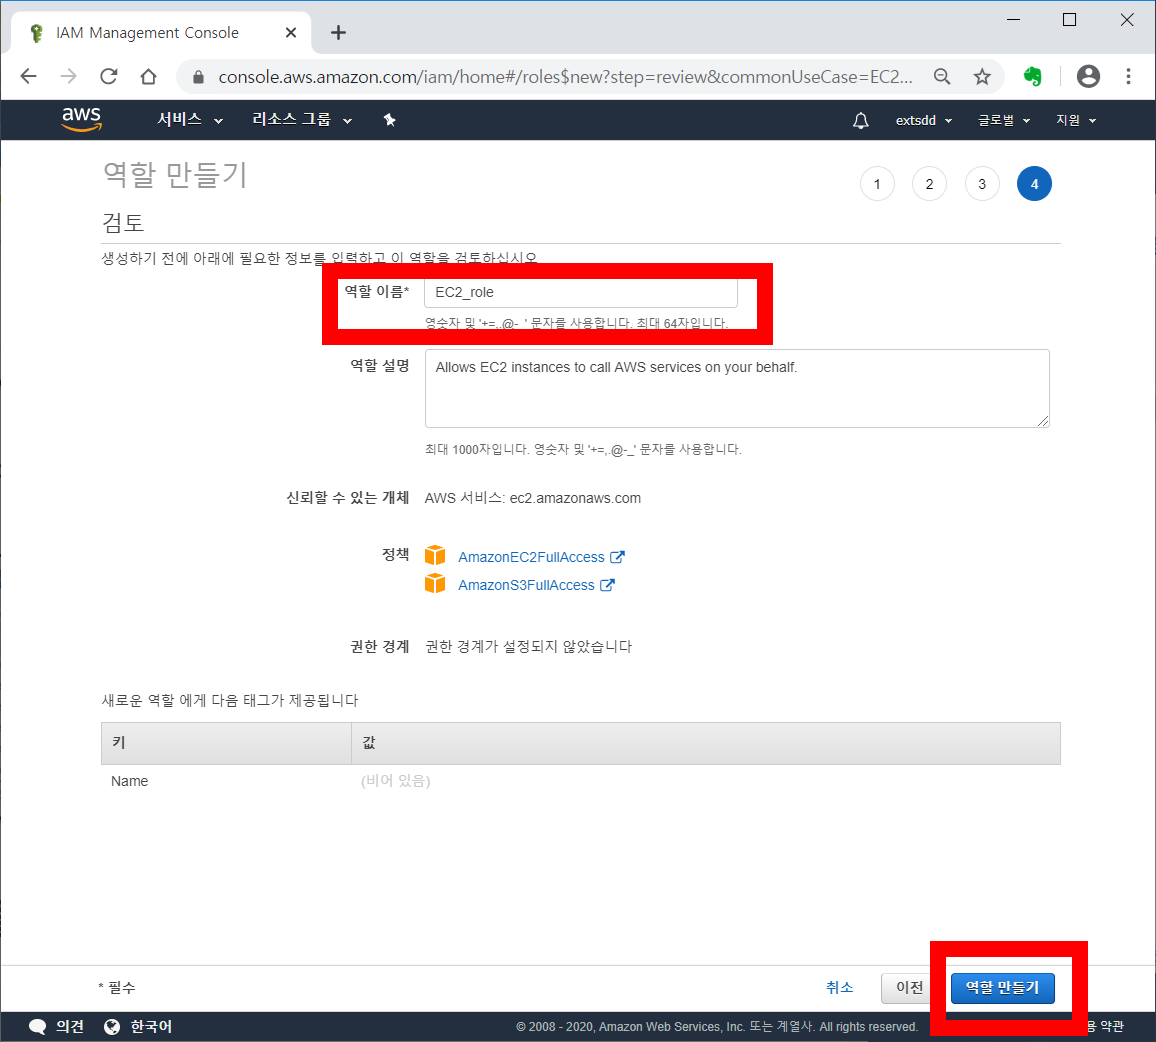Screen dimensions: 1156x1042
Task: Click the site lock icon in address bar
Action: (198, 77)
